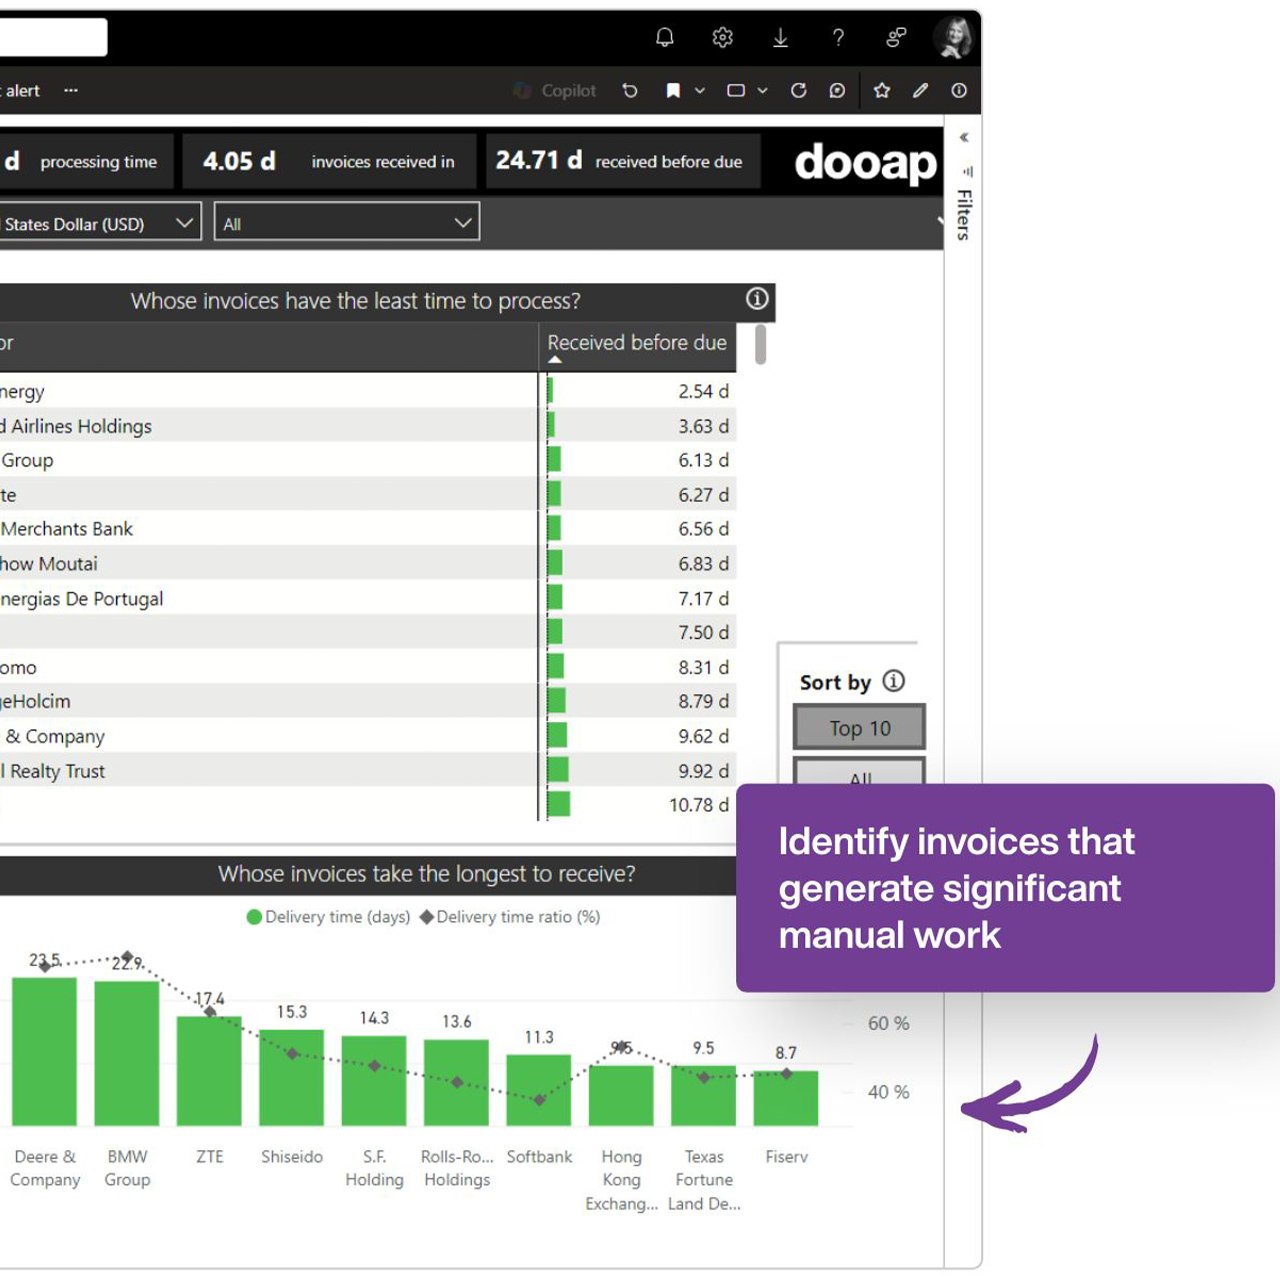Click the pencil edit icon
This screenshot has width=1280, height=1280.
[920, 91]
